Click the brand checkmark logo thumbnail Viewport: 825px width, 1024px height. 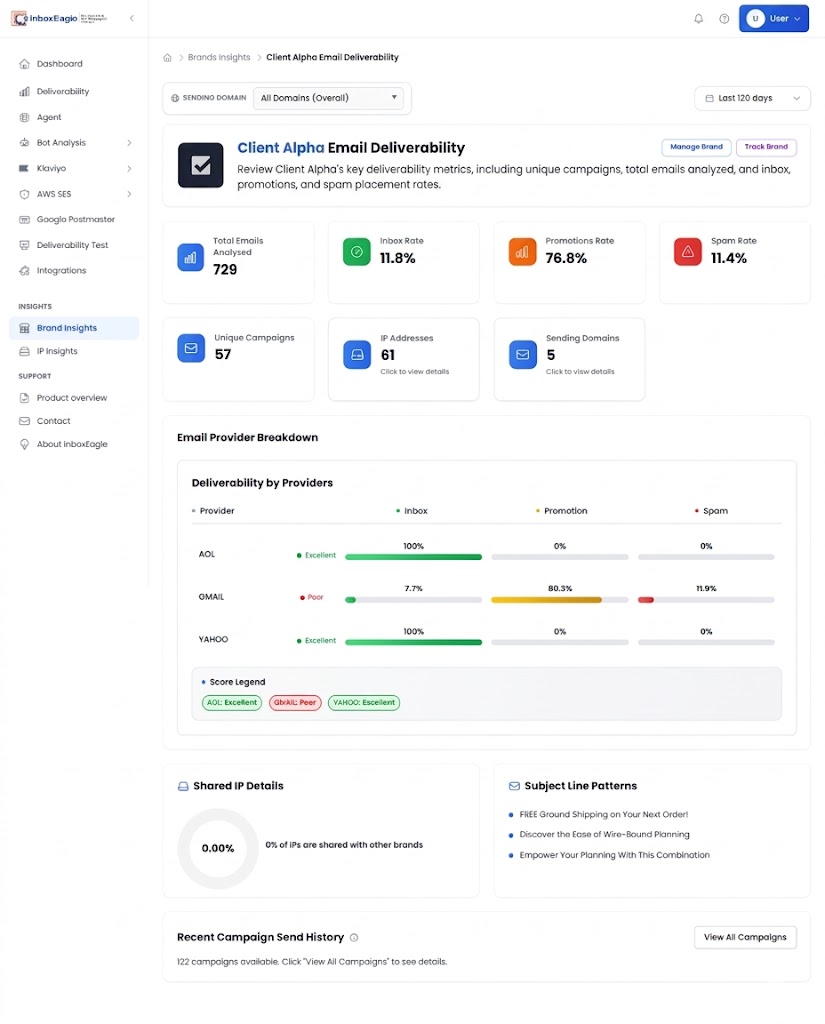[x=201, y=165]
